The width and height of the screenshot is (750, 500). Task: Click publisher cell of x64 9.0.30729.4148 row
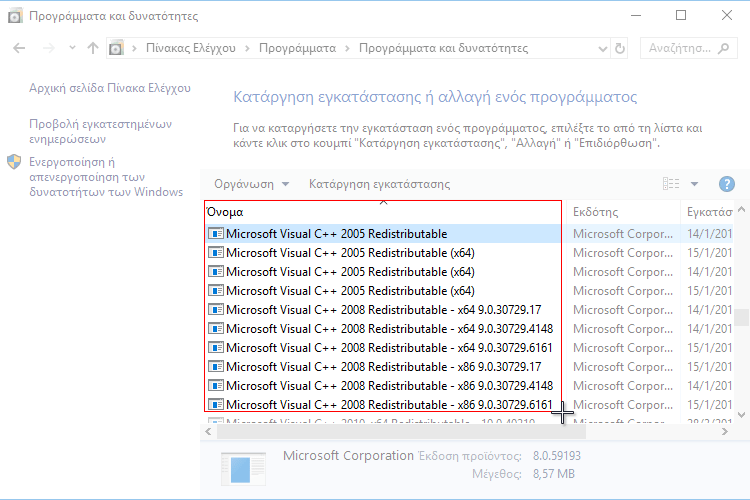point(623,329)
